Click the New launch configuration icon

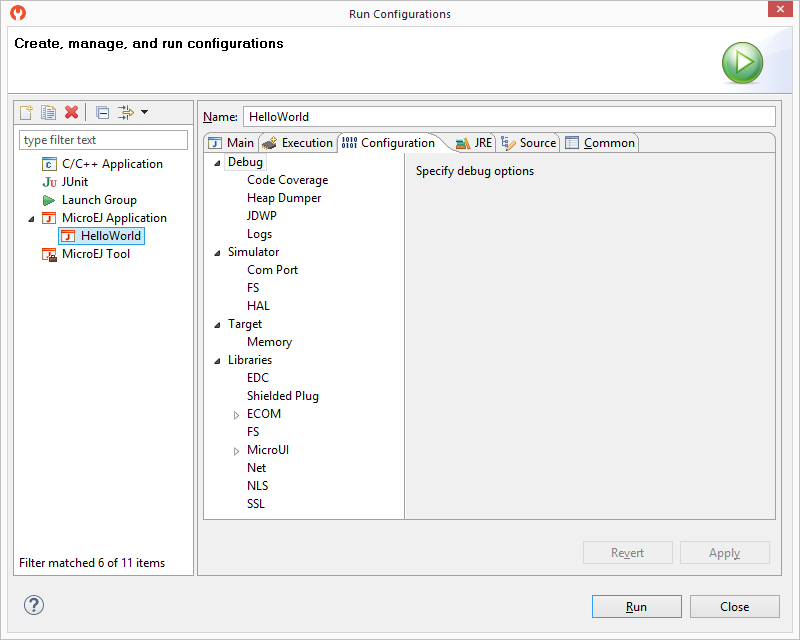pyautogui.click(x=27, y=112)
